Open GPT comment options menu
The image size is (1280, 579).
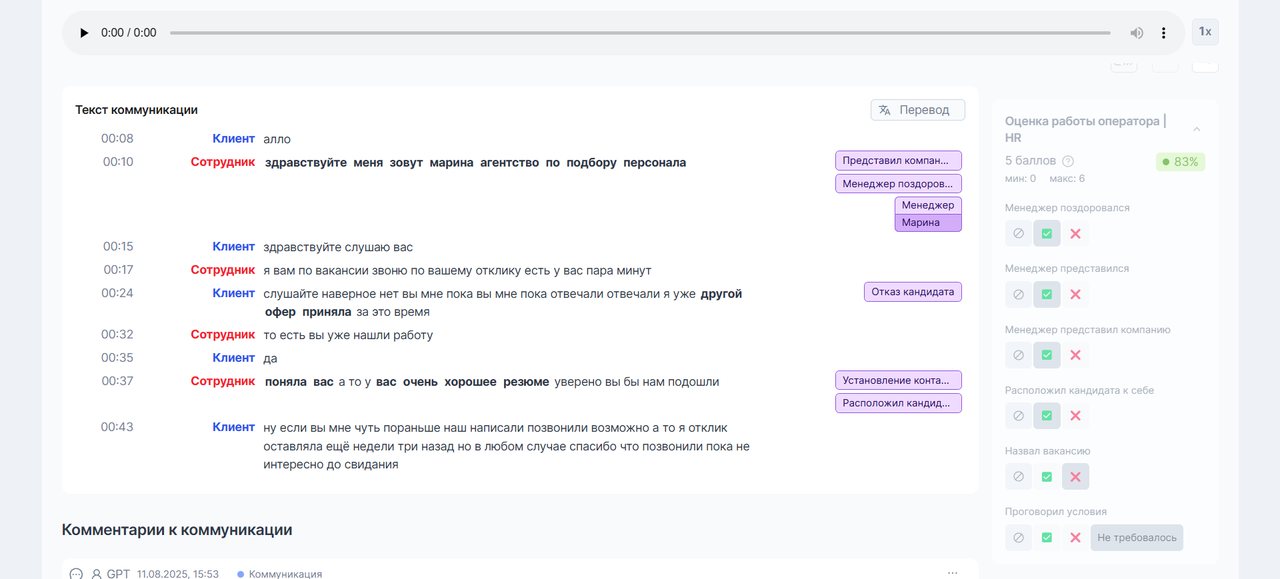point(952,573)
